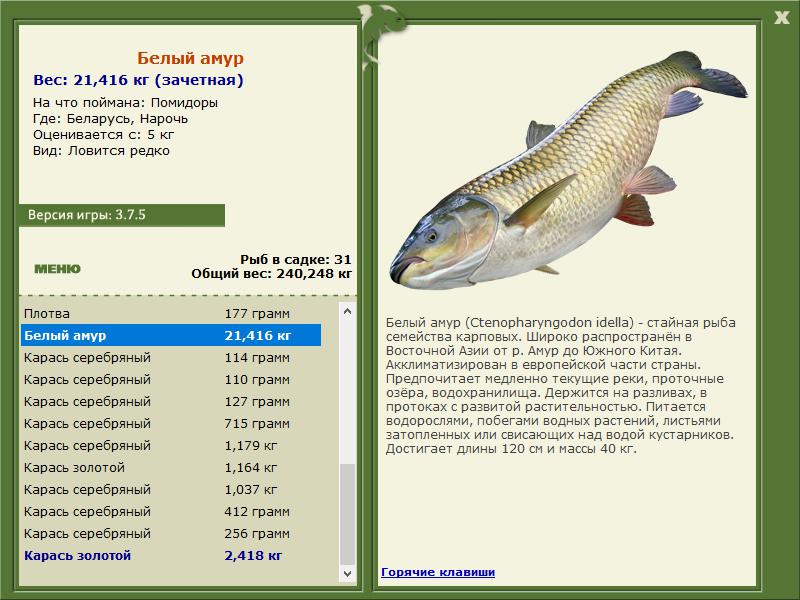Click the Вес: 21,416 кг (зачетная) text

click(138, 80)
